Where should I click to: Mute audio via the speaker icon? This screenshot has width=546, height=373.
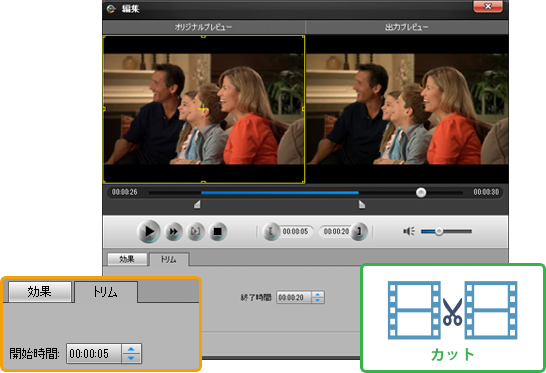coord(409,231)
